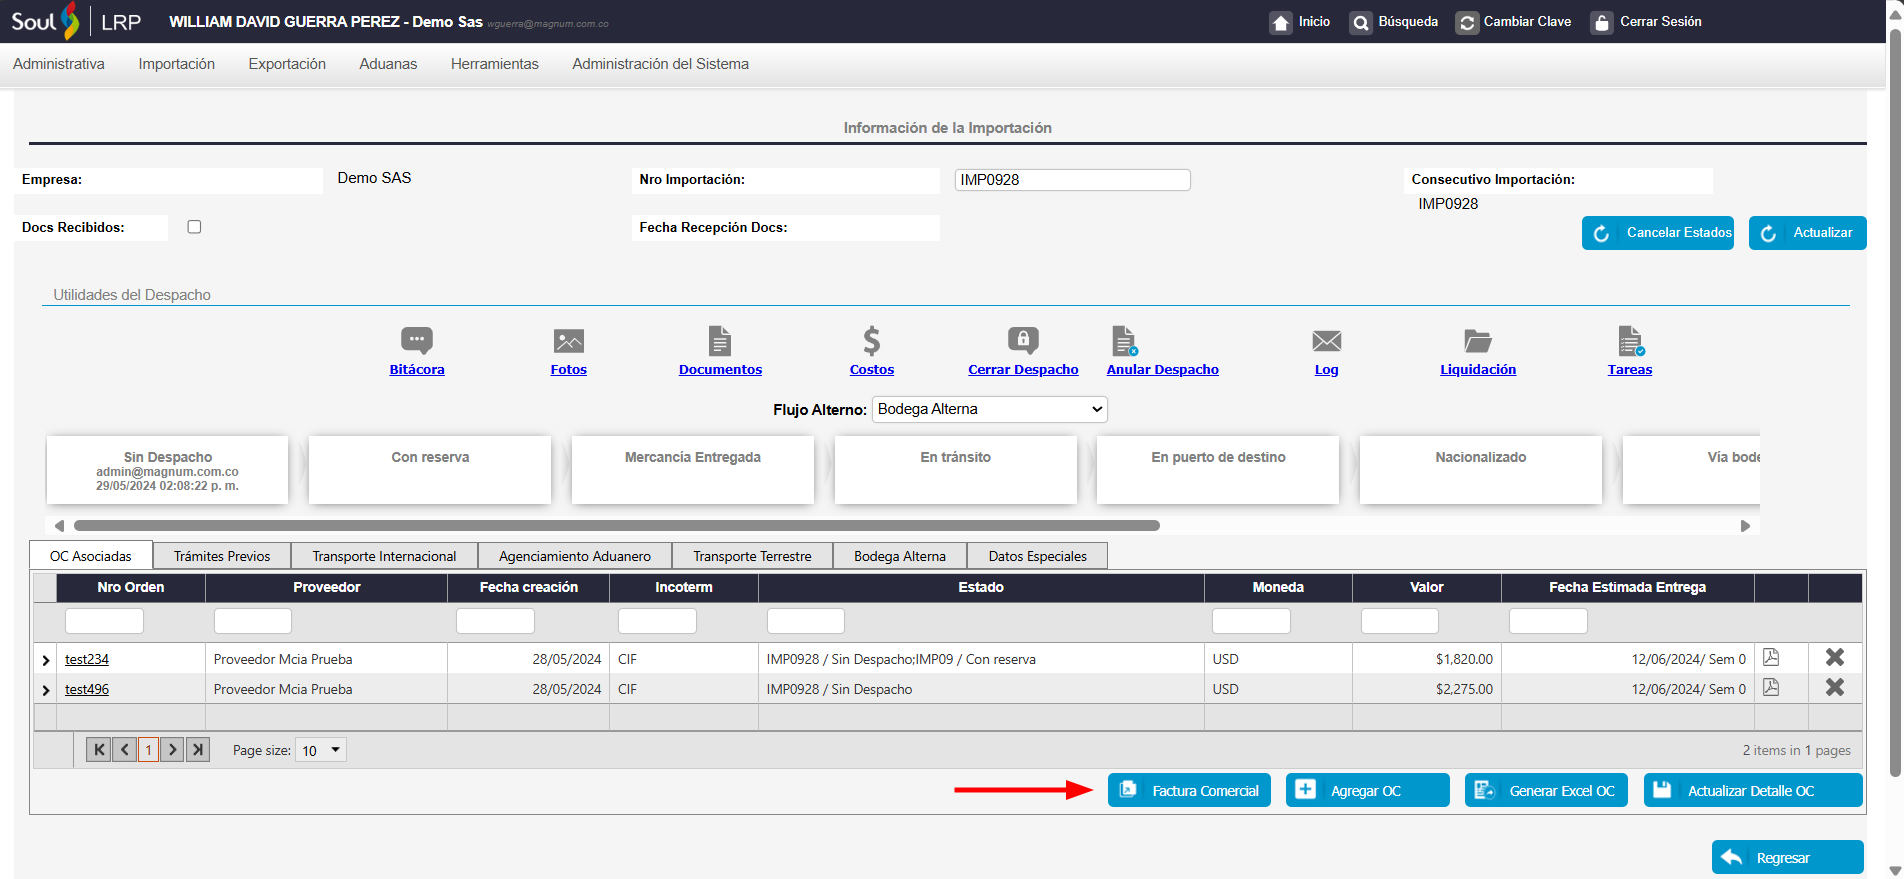This screenshot has height=879, width=1904.
Task: Expand the test234 order row
Action: tap(46, 660)
